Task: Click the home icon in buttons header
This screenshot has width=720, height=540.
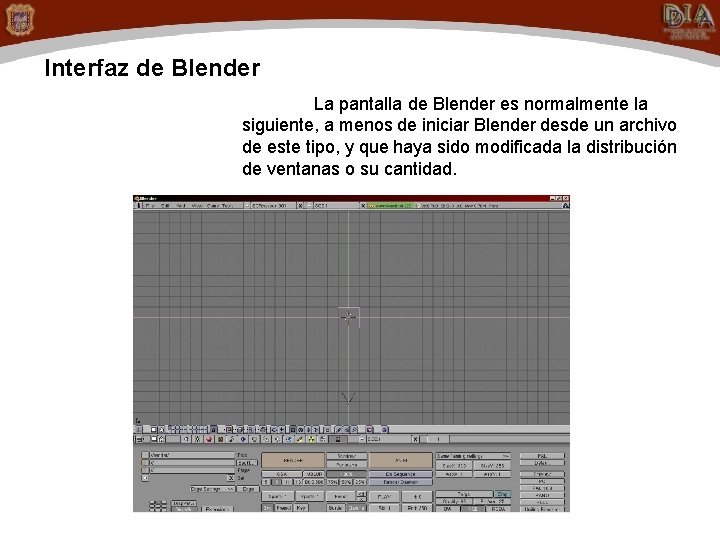Action: point(161,439)
